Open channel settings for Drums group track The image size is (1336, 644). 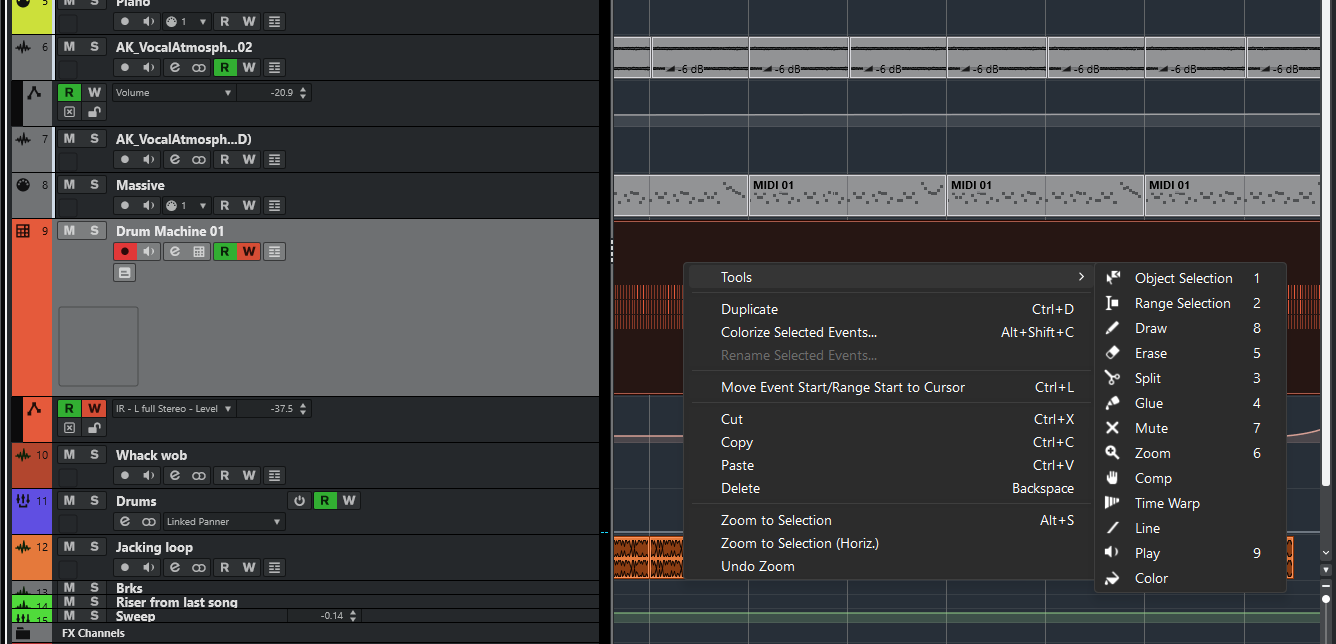(x=124, y=521)
